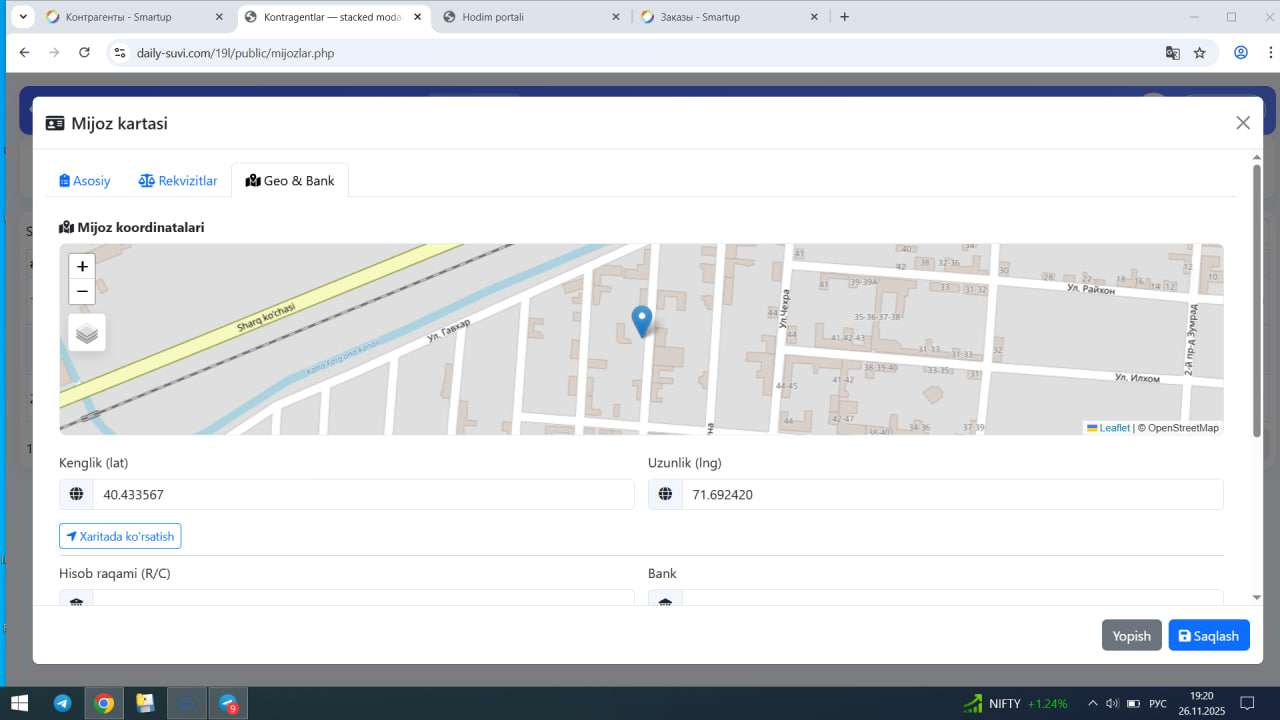Click the NIFTY stock widget on taskbar

point(1015,703)
